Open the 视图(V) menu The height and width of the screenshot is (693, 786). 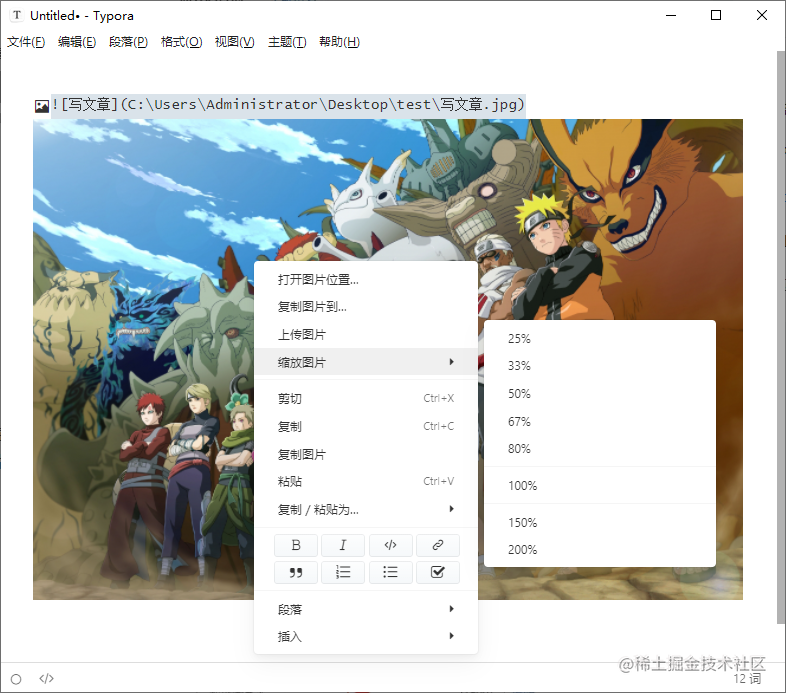235,42
